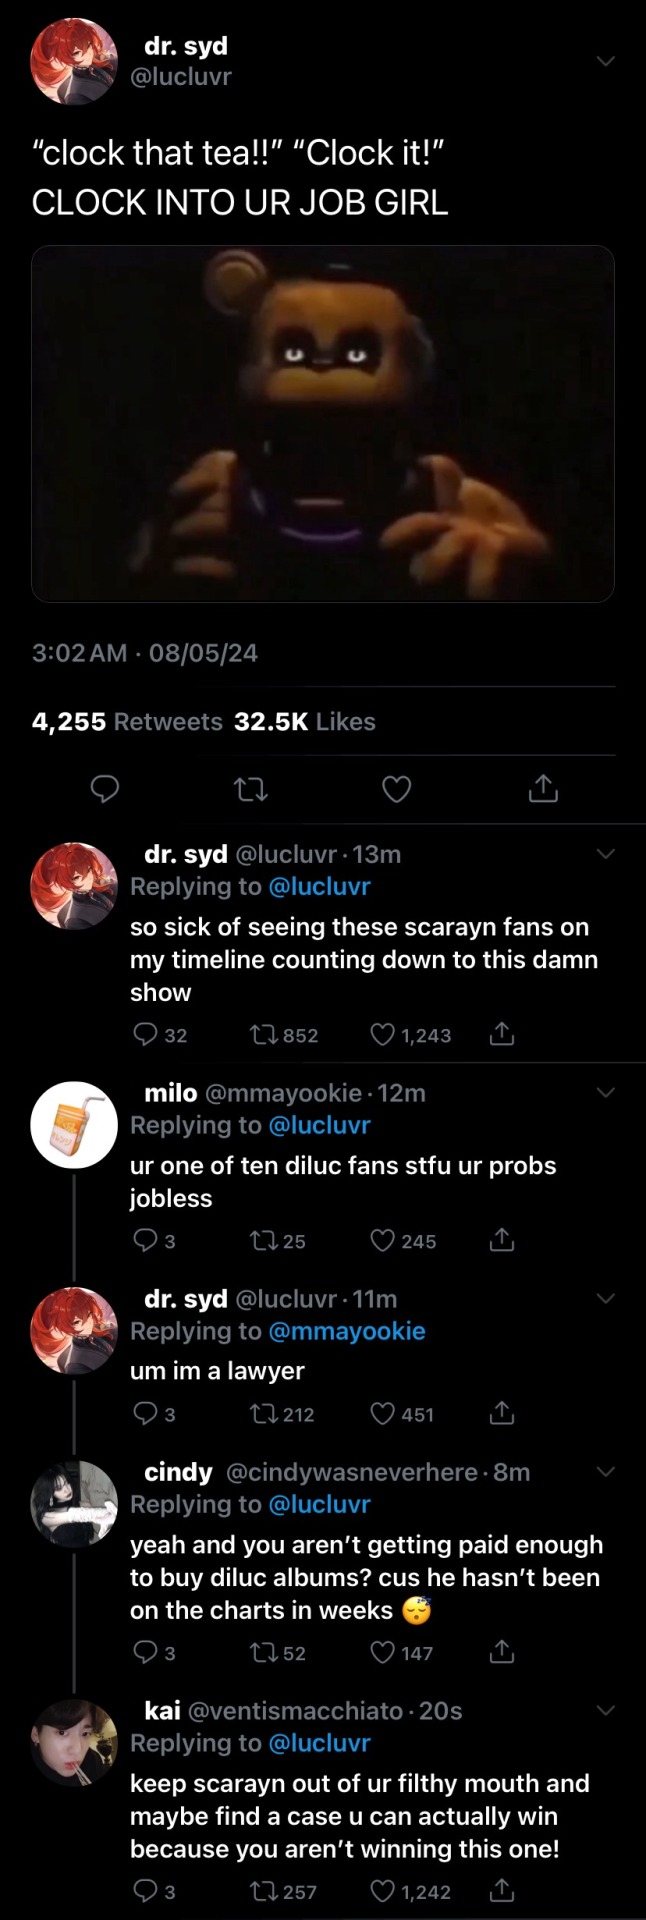Open options chevron on kai's reply

(x=605, y=1711)
